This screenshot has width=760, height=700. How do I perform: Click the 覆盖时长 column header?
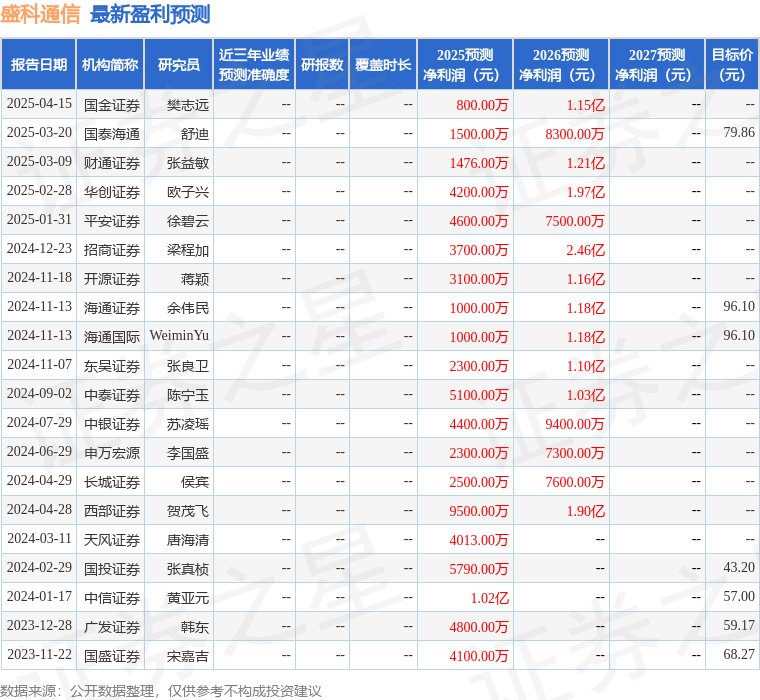pyautogui.click(x=383, y=65)
